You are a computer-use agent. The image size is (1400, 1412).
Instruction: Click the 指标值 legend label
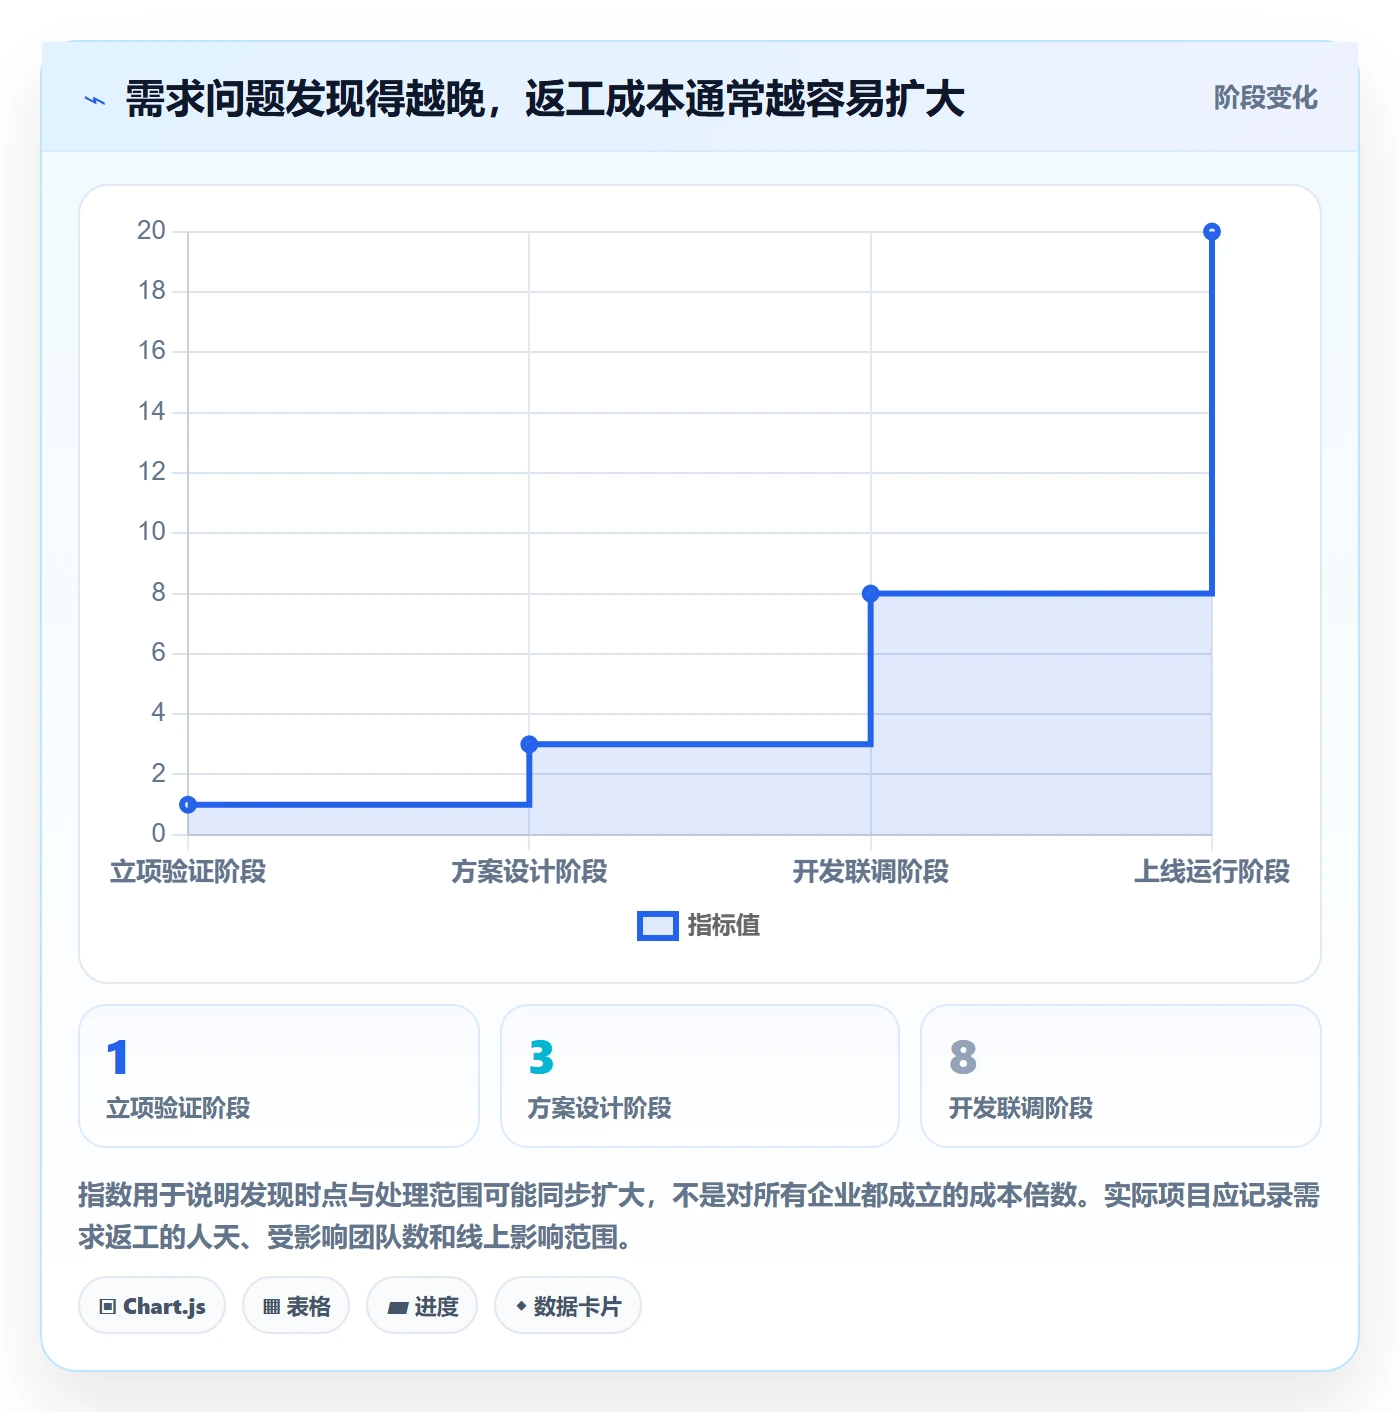pos(724,926)
